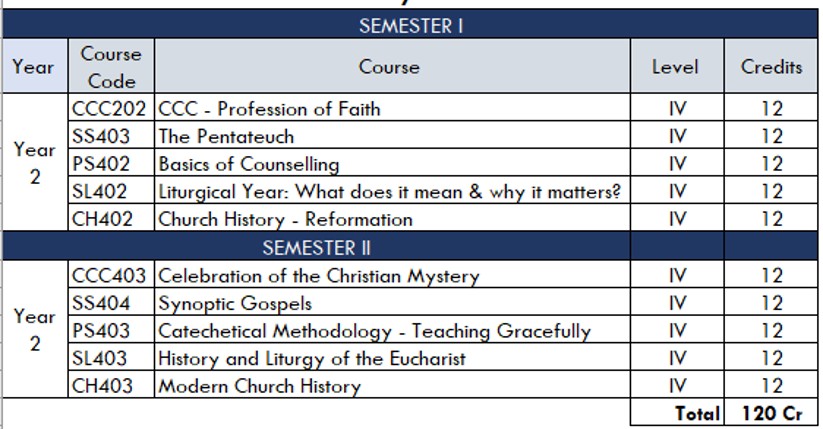Screen dimensions: 823x429
Task: Click the Credits column header
Action: (771, 68)
